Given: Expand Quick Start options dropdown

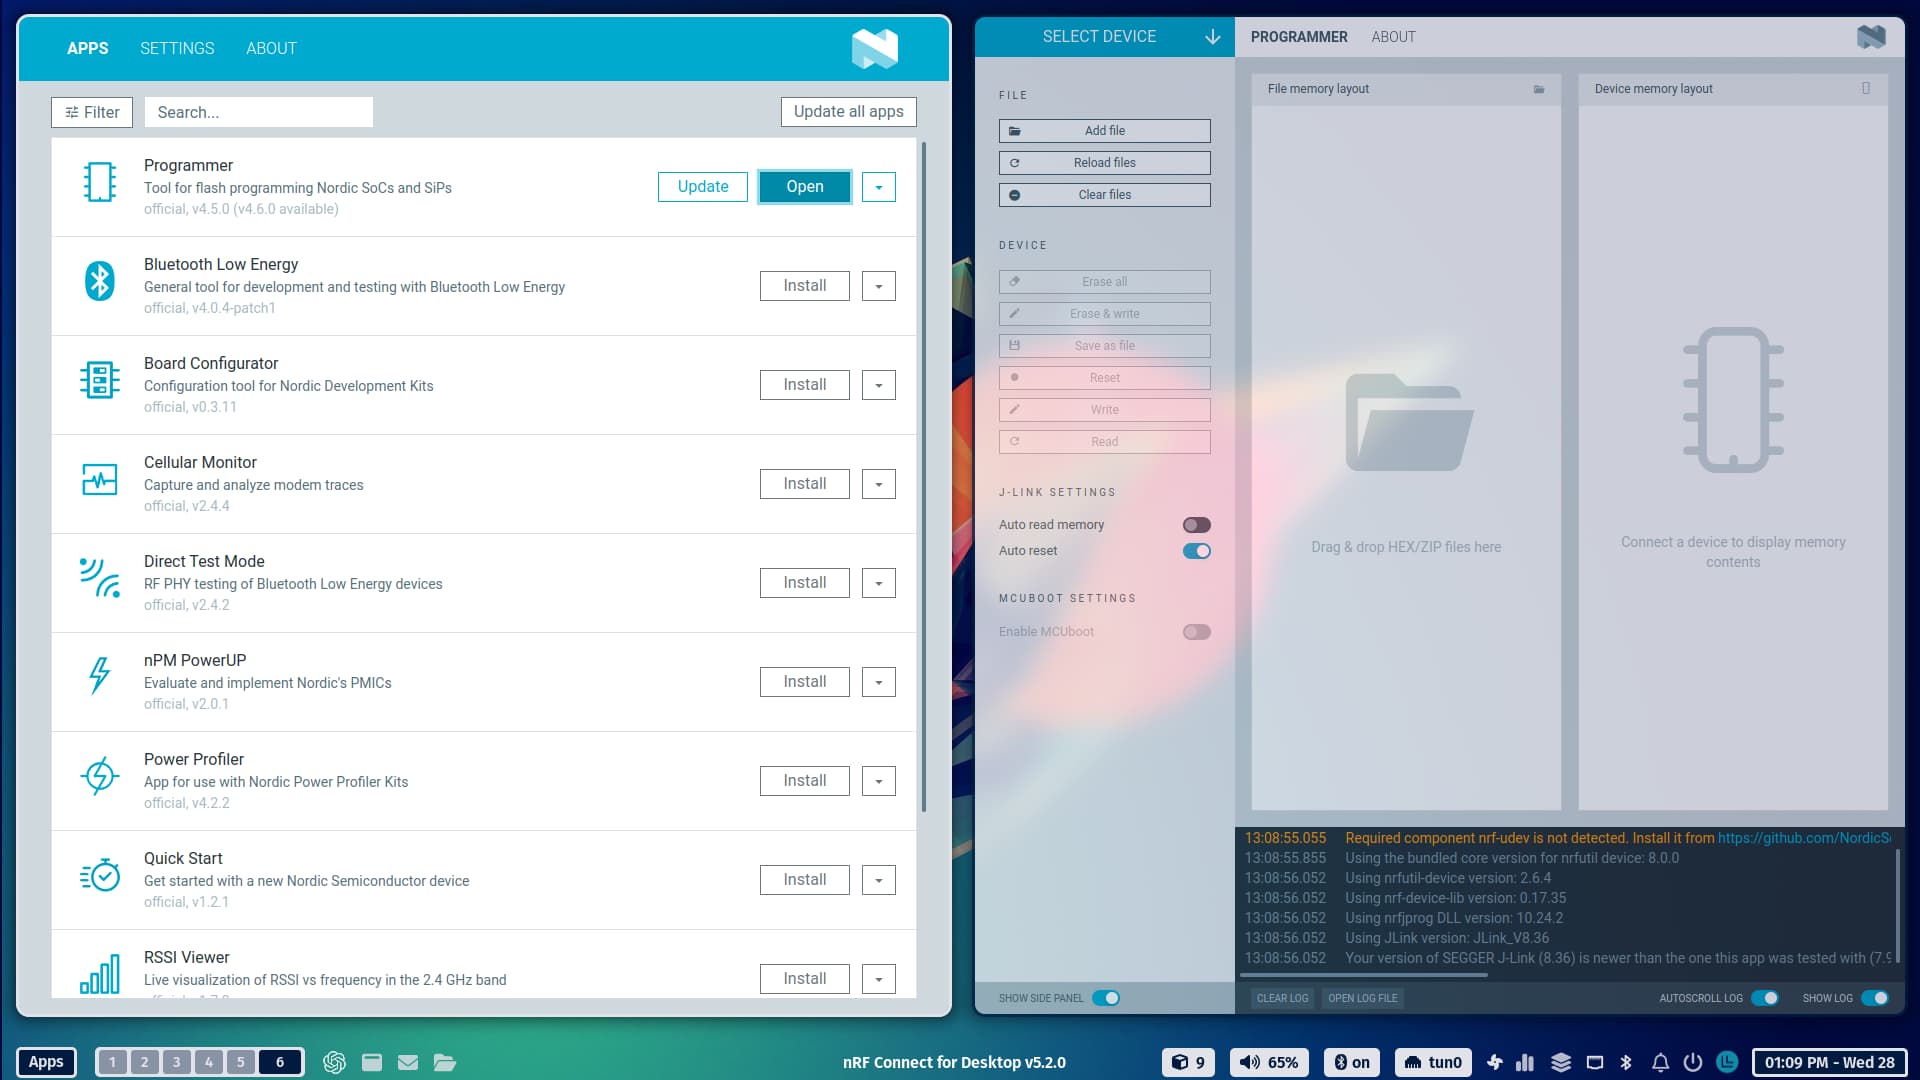Looking at the screenshot, I should click(x=879, y=880).
